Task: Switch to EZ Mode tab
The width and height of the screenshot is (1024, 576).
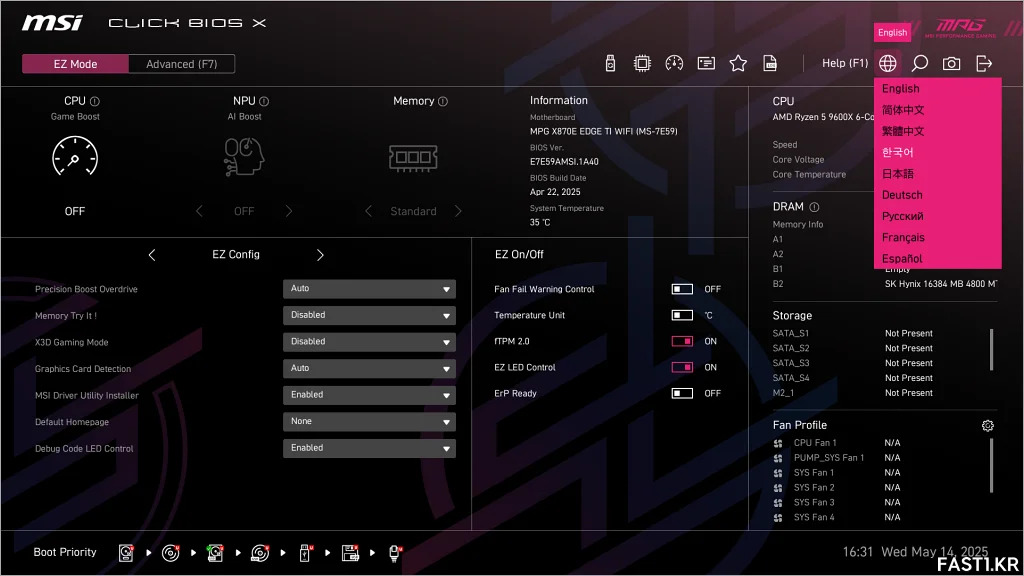Action: click(x=75, y=64)
